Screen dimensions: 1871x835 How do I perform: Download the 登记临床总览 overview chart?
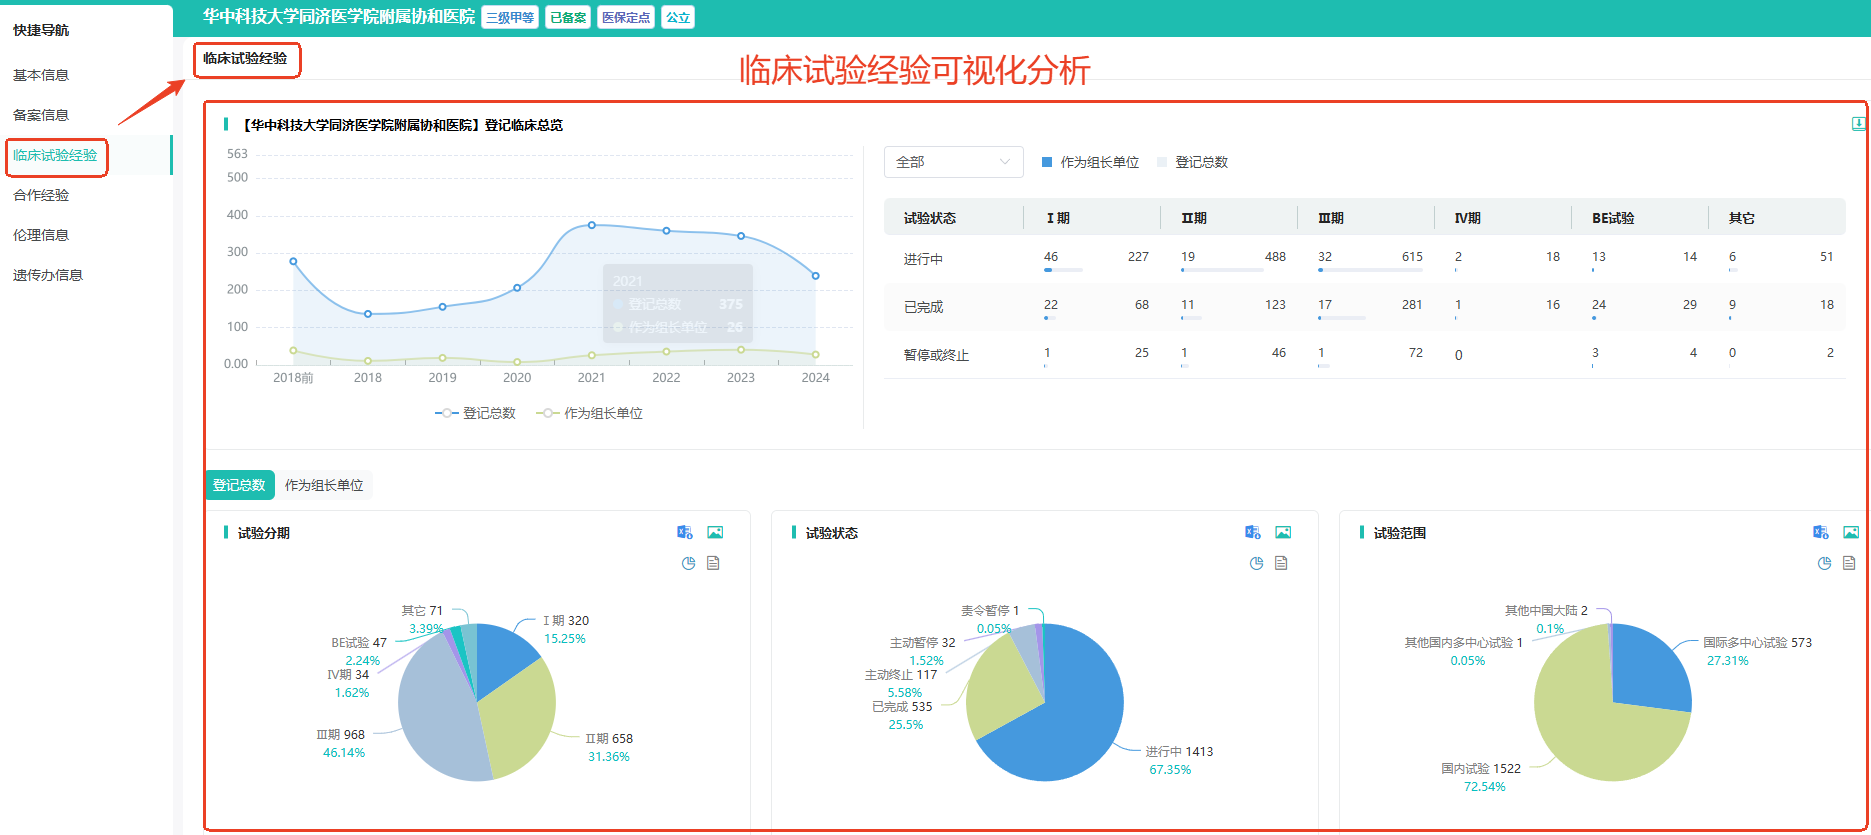(x=1858, y=124)
